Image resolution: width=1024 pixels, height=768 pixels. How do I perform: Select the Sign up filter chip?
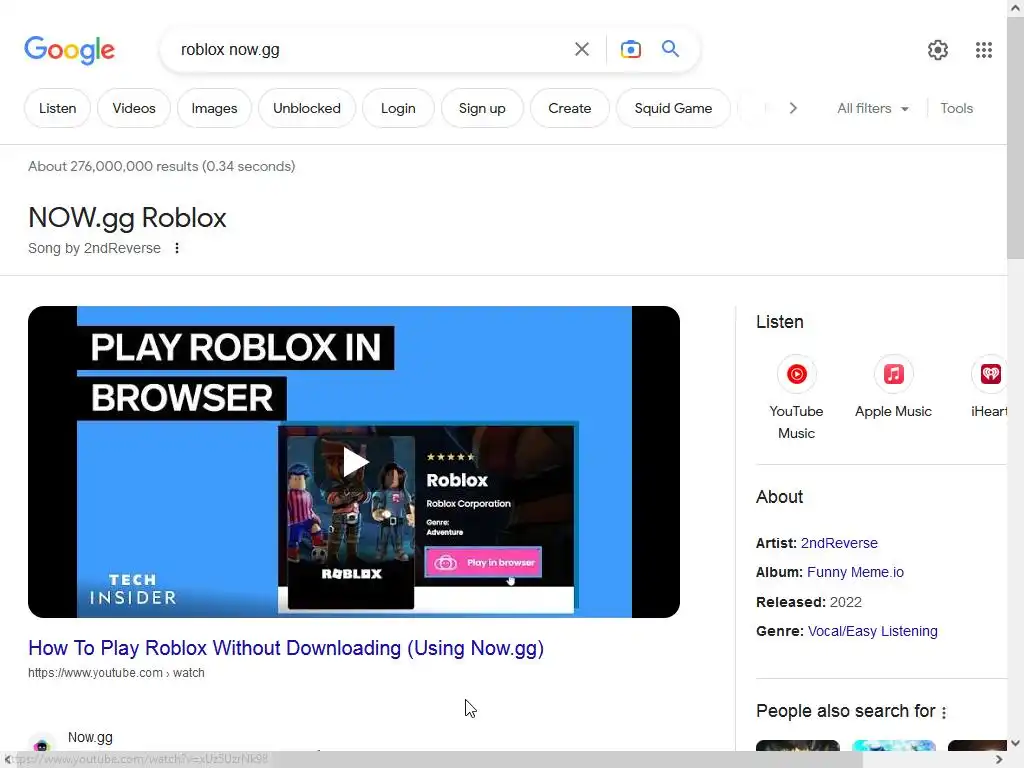point(482,108)
